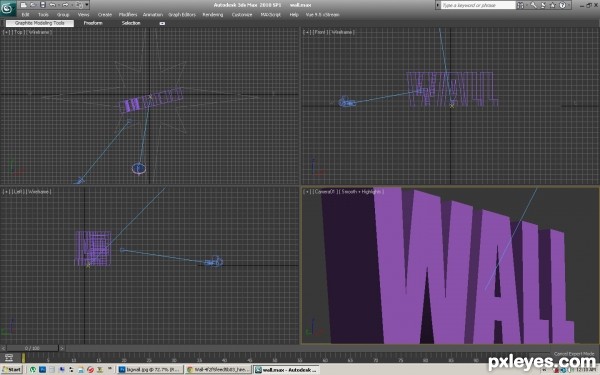Image resolution: width=600 pixels, height=375 pixels.
Task: Select the Graphite Modeling Tools tab
Action: [40, 23]
